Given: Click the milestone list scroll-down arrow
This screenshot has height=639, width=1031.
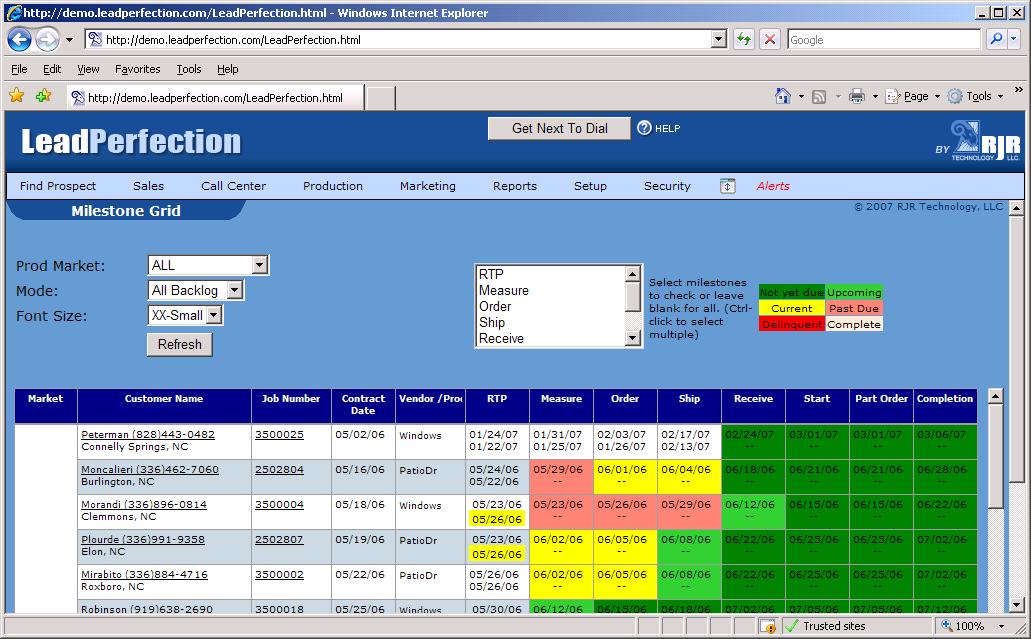Looking at the screenshot, I should coord(633,338).
